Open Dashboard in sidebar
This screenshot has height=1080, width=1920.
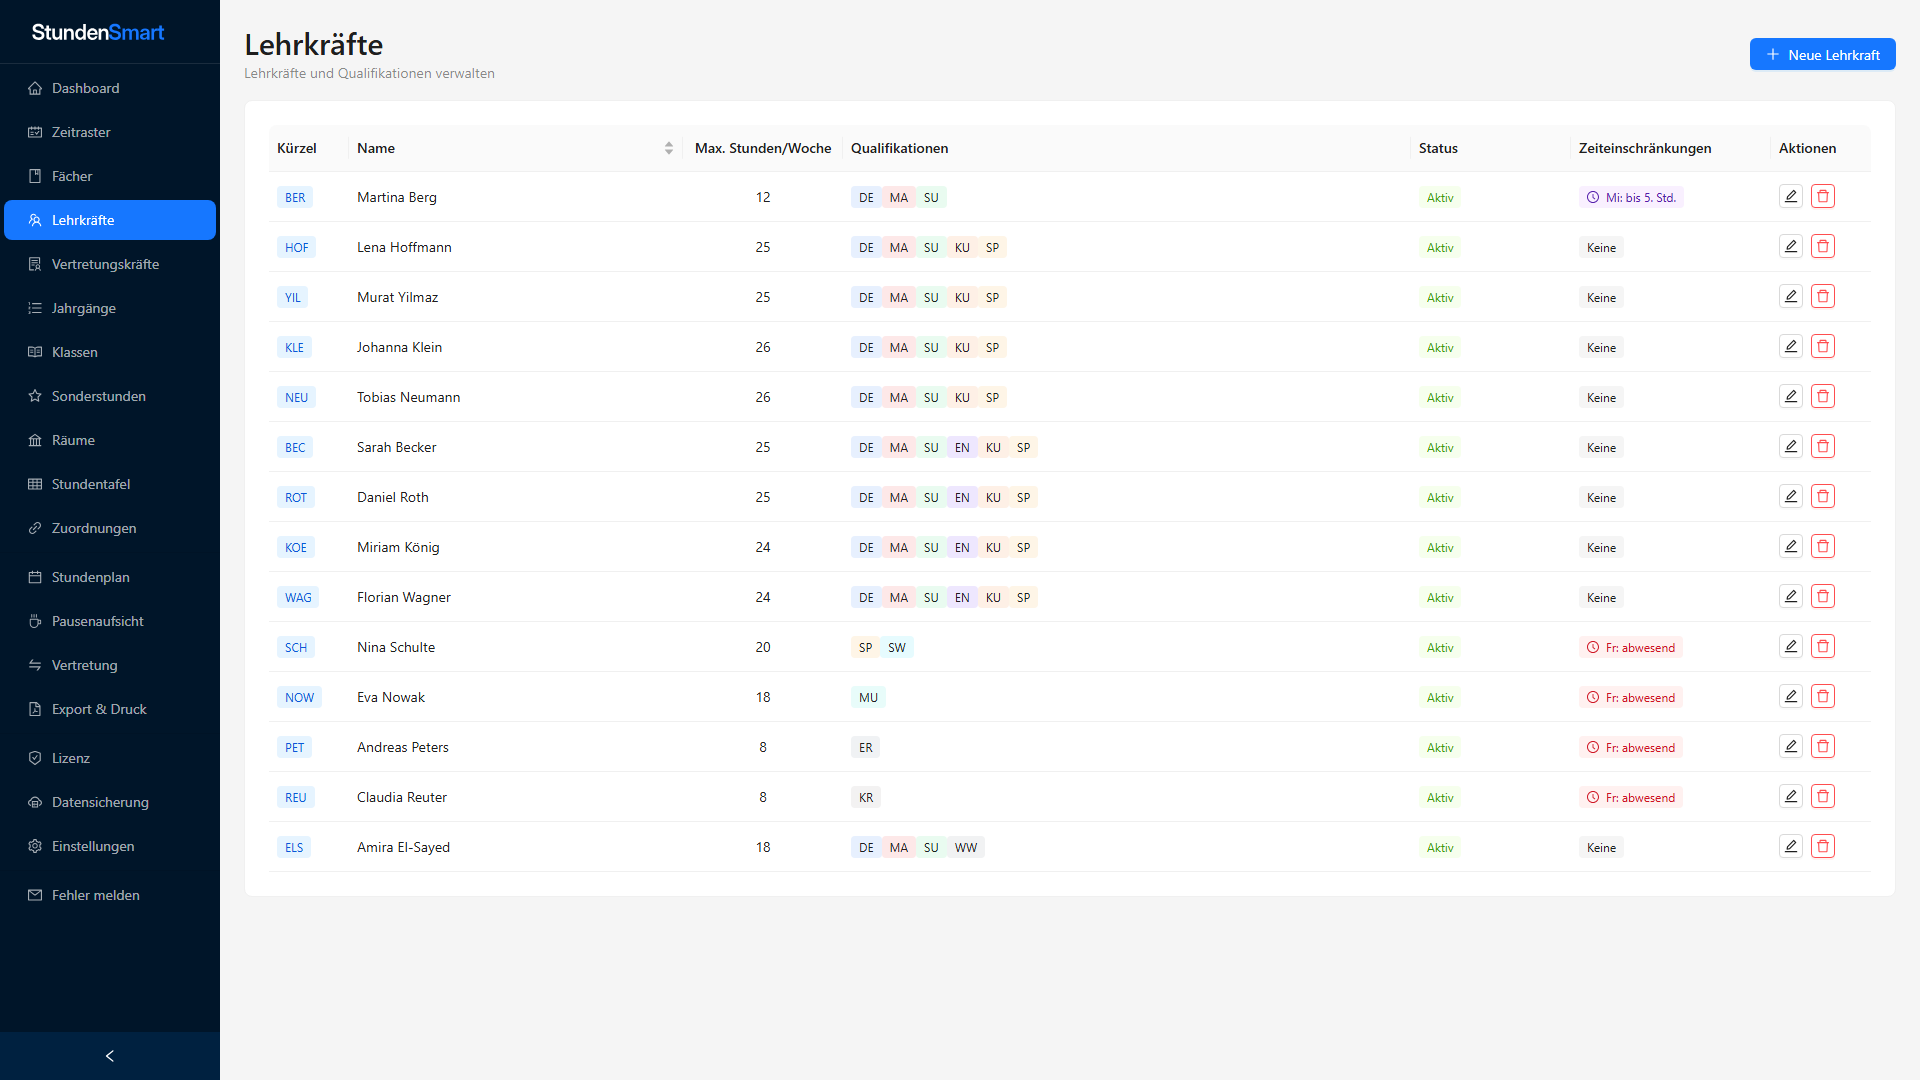point(110,88)
